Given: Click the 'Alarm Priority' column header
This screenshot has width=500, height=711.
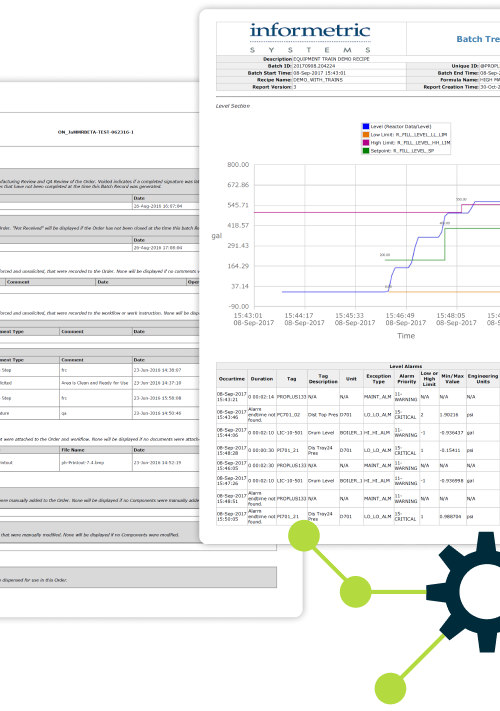Looking at the screenshot, I should click(x=407, y=379).
